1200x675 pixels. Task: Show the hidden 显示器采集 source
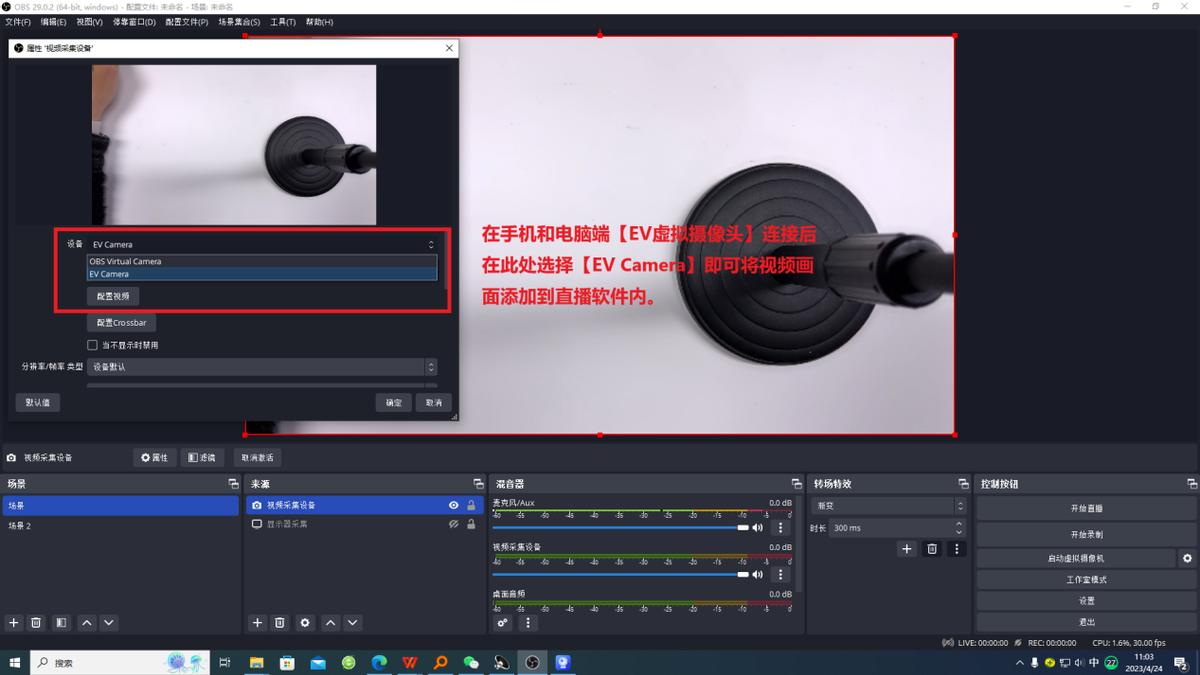point(452,523)
